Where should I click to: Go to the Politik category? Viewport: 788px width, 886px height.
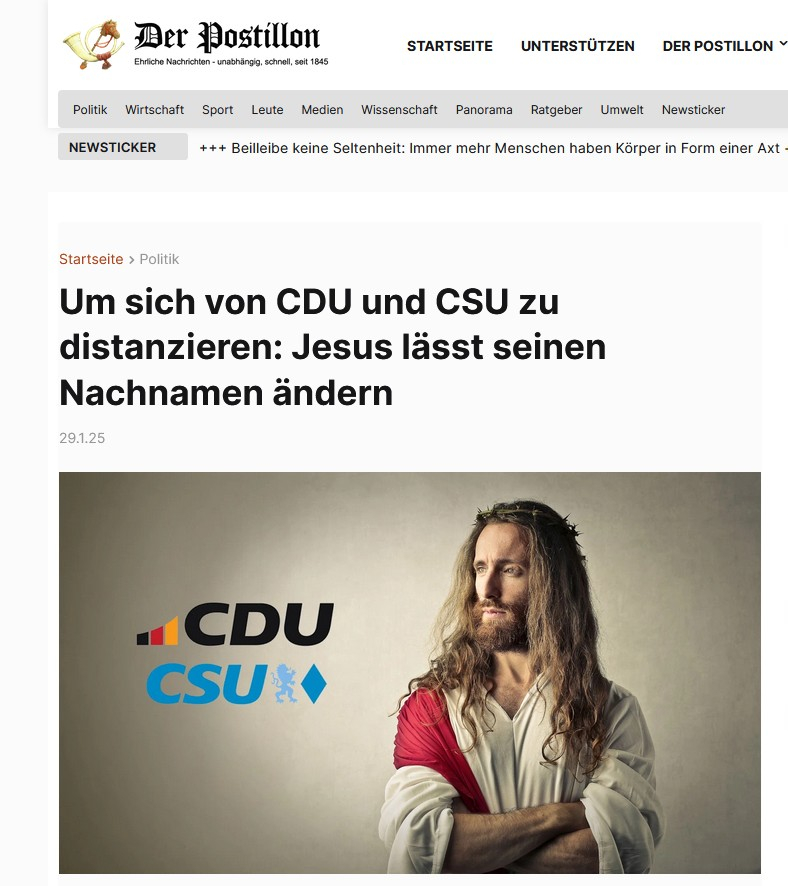tap(90, 110)
